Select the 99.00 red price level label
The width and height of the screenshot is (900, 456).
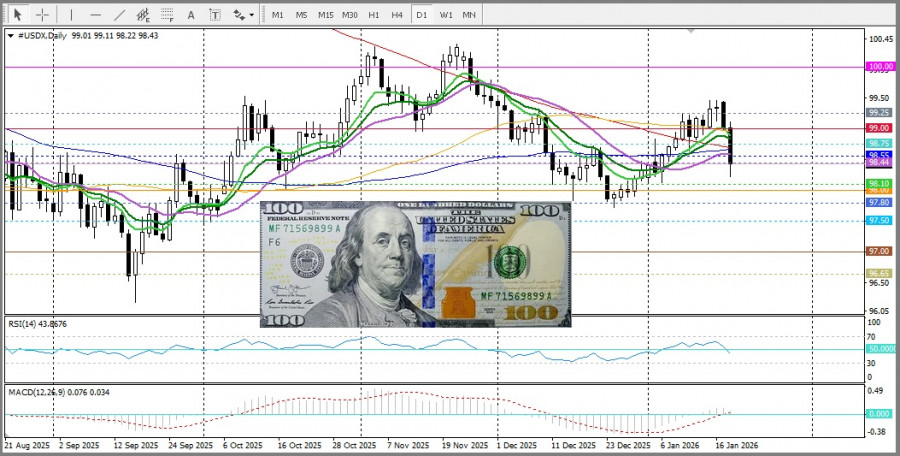(880, 127)
